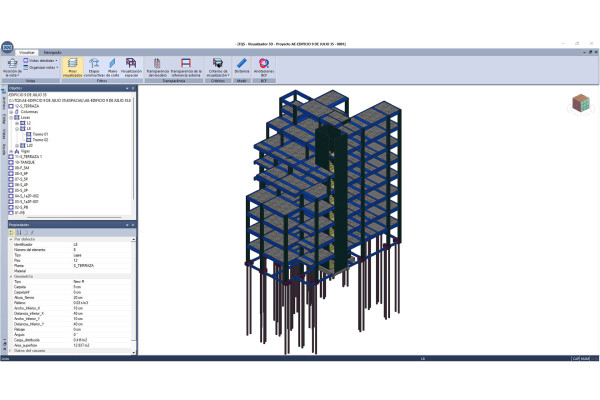Pin the Objetos panel
Viewport: 600px width, 400px height.
[127, 88]
